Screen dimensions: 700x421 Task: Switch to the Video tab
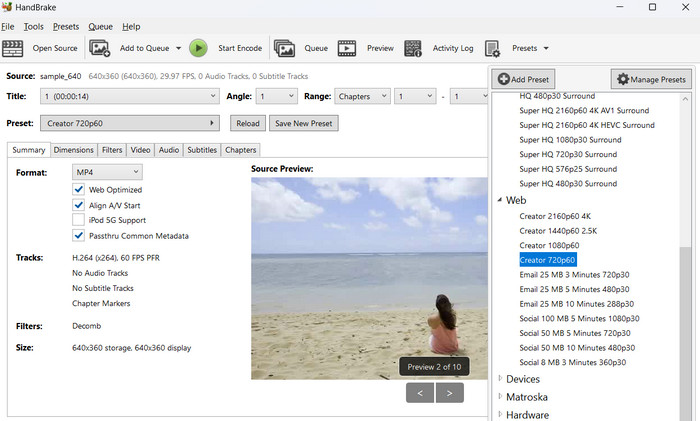pyautogui.click(x=140, y=150)
